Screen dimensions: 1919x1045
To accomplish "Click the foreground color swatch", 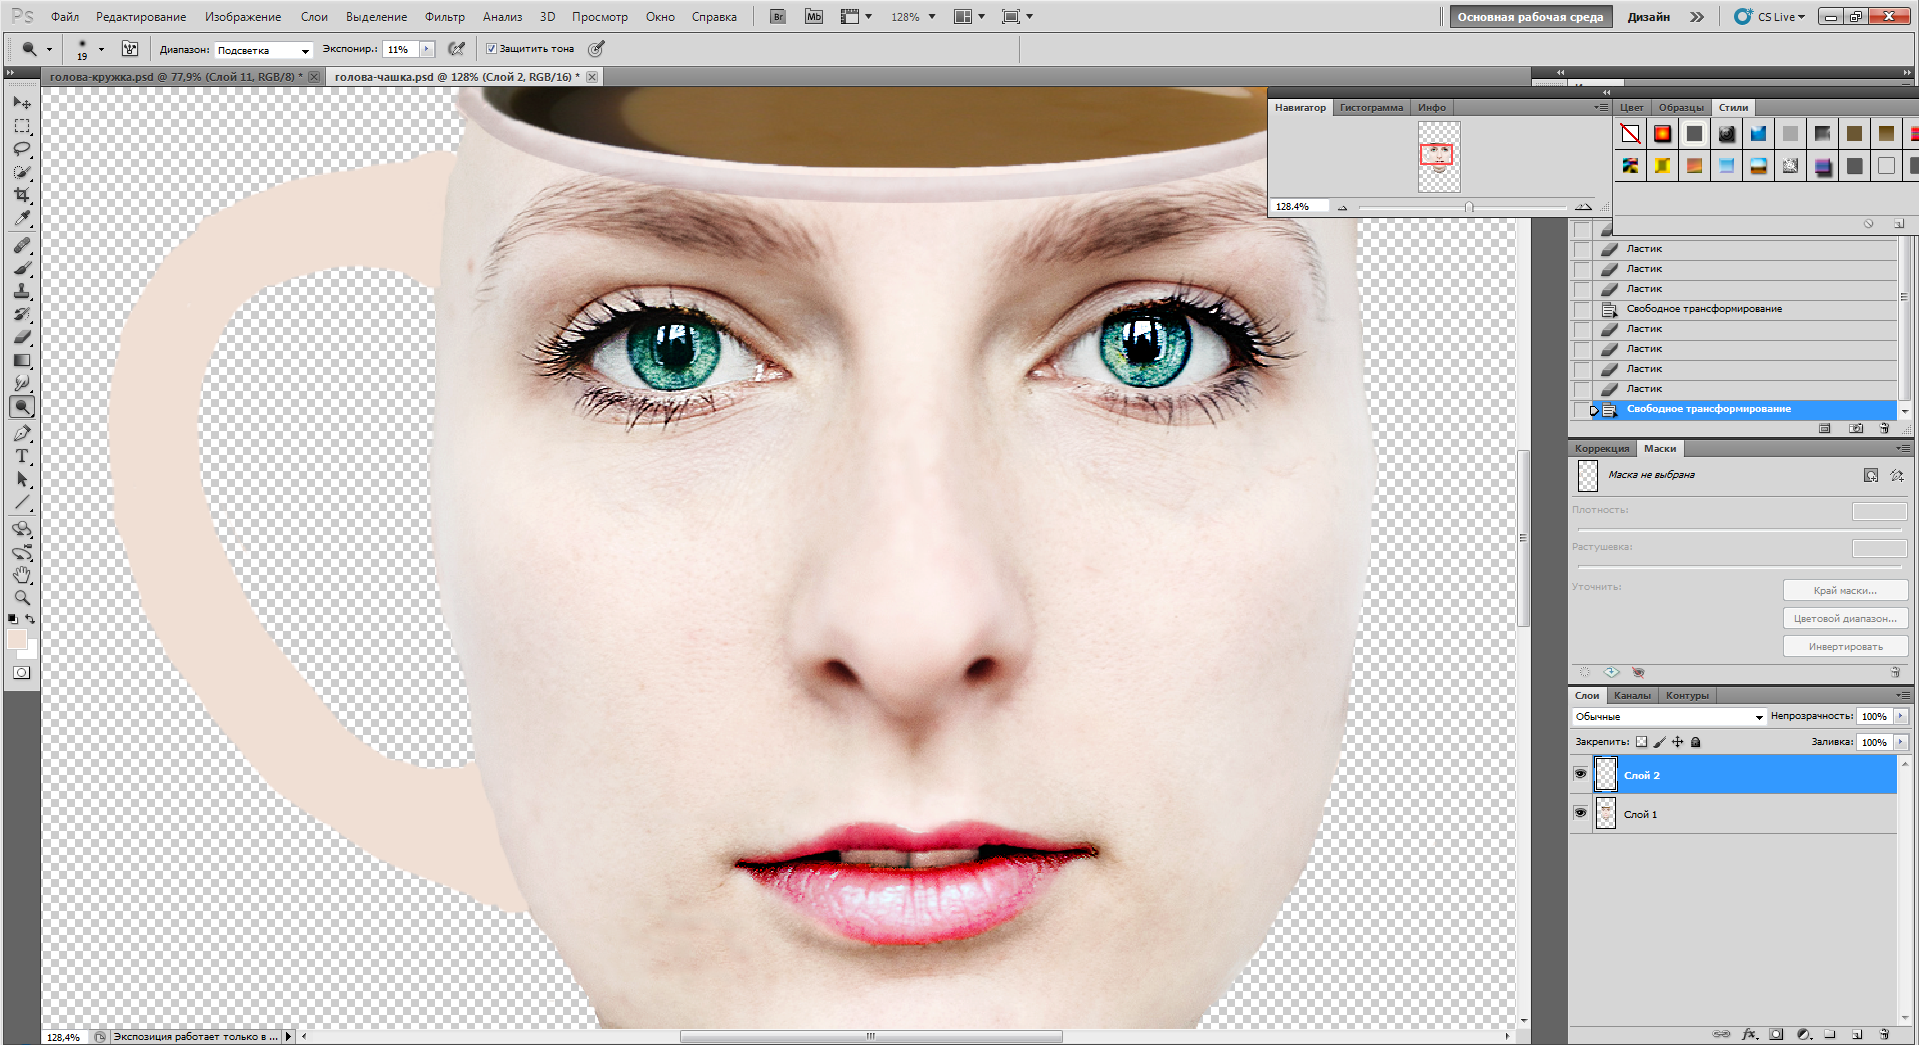I will pos(16,639).
